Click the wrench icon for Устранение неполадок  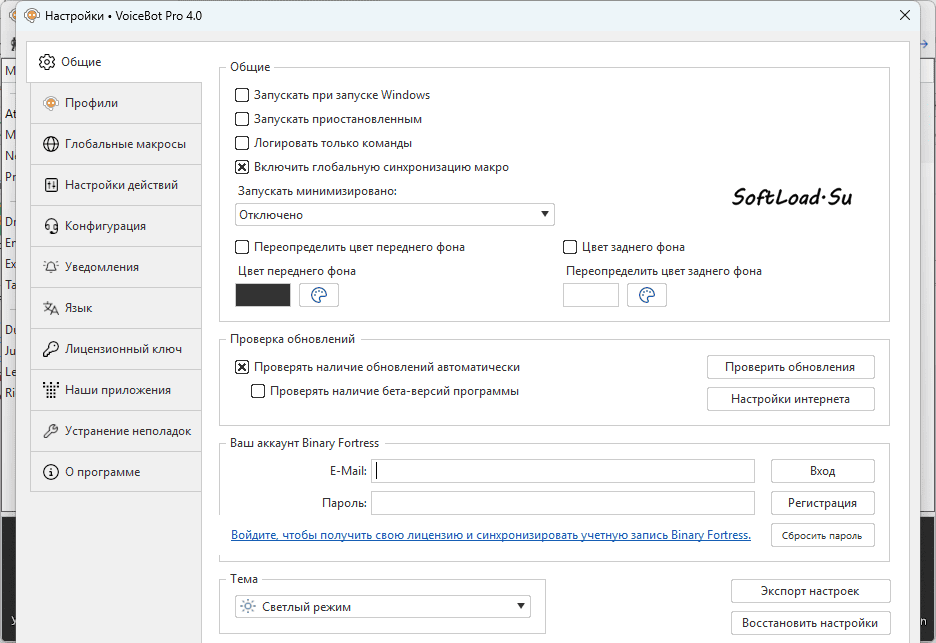51,431
